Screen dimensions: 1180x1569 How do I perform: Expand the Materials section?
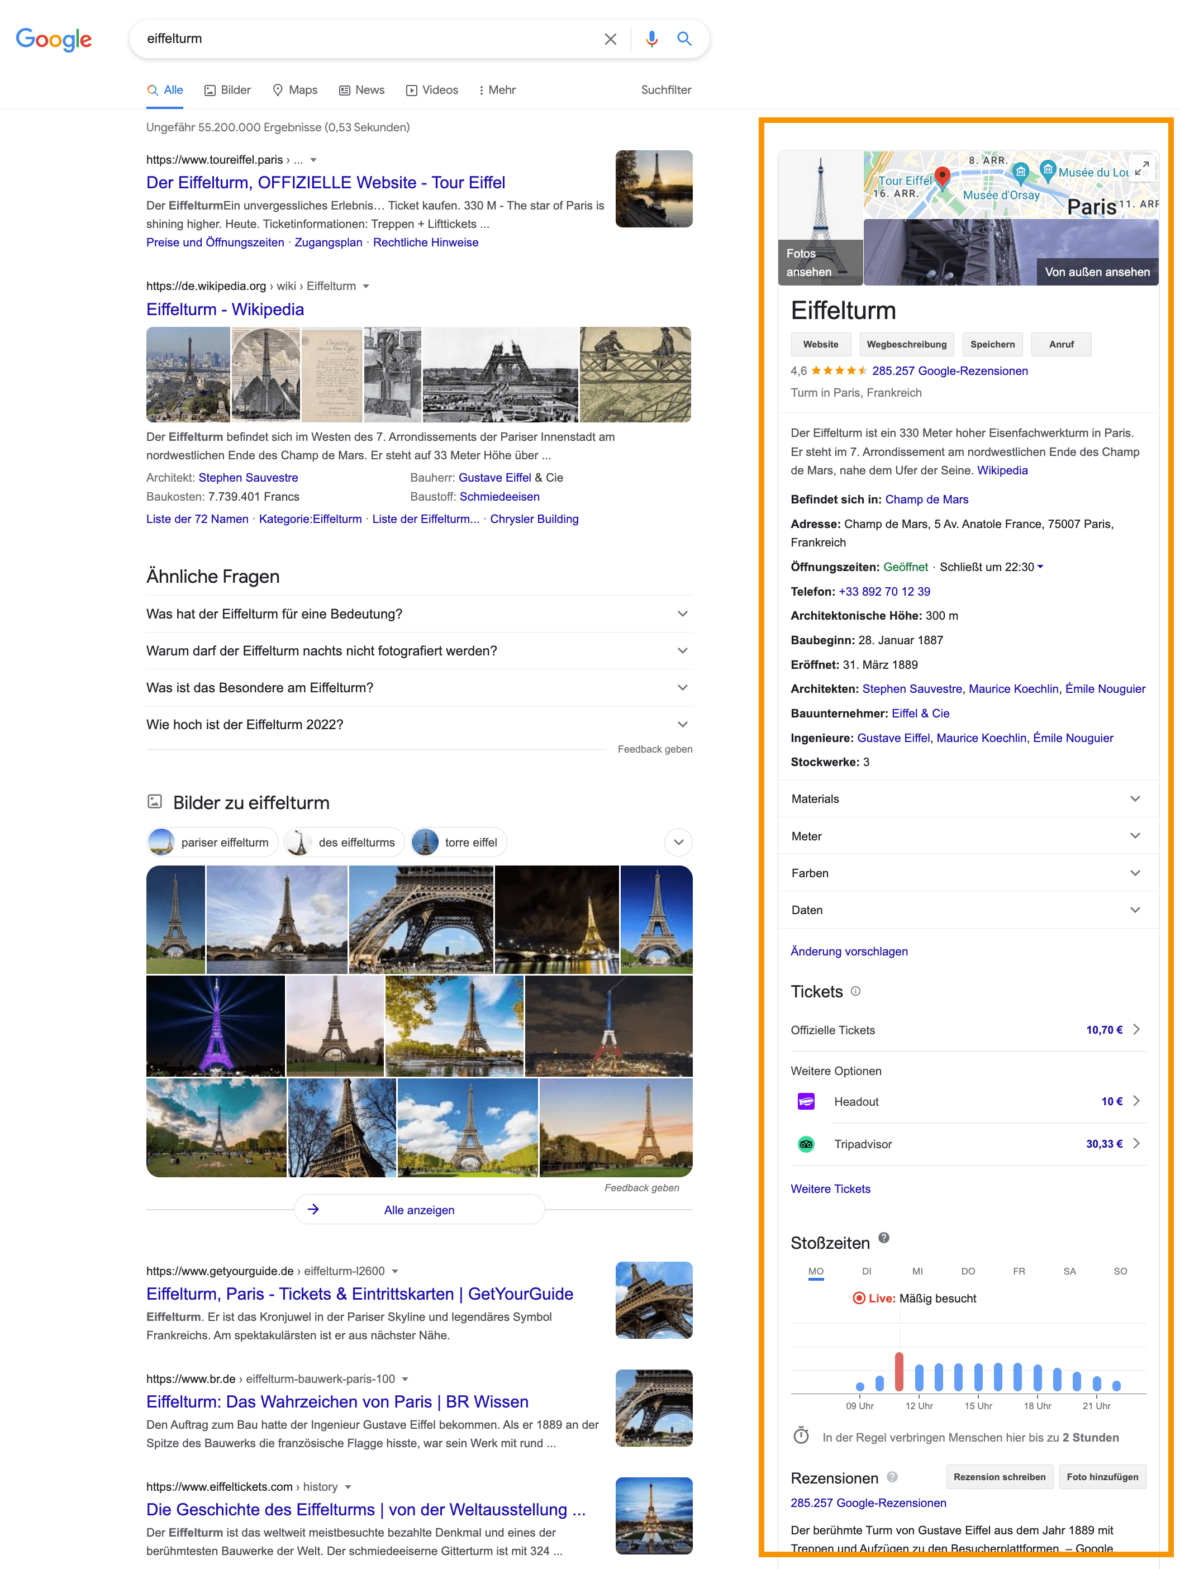pos(968,799)
